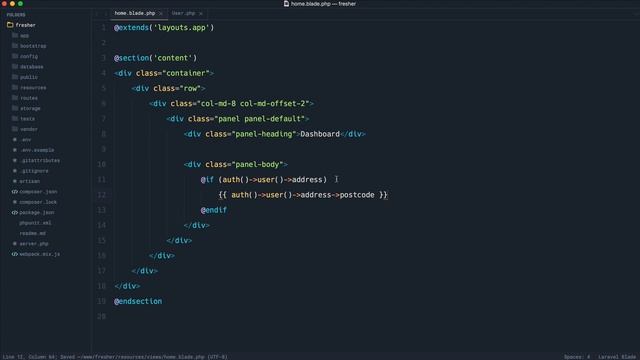This screenshot has width=640, height=360.
Task: Expand the config folder
Action: pos(29,56)
